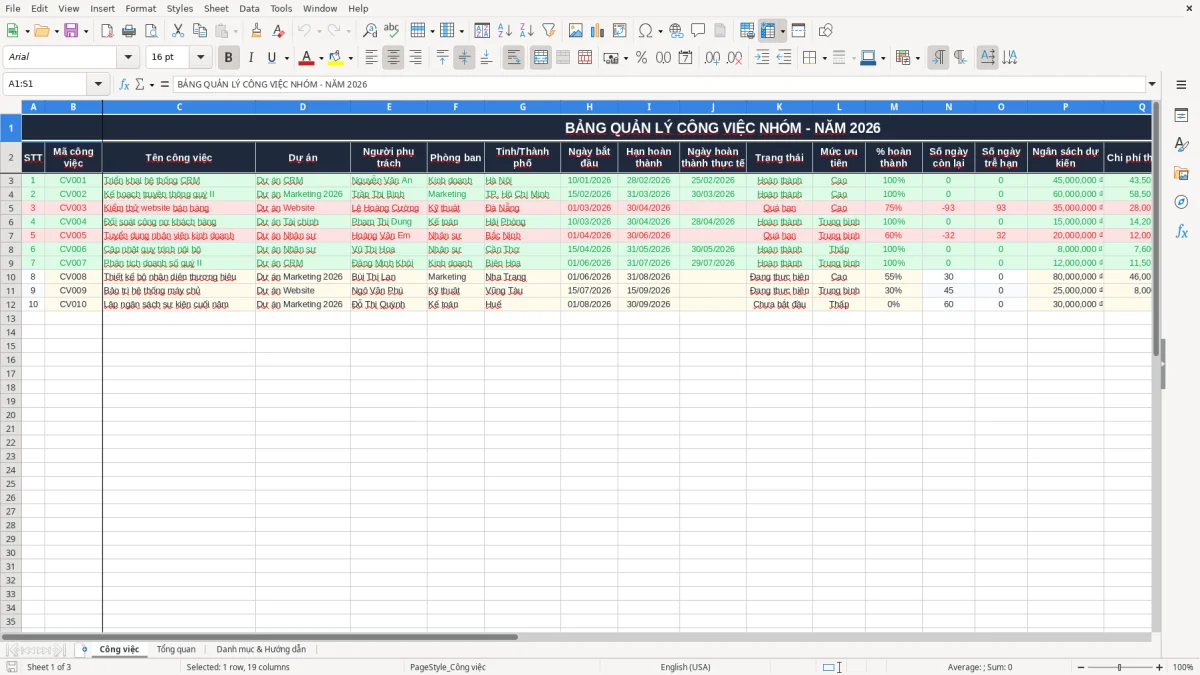Click the Zoom In plus button

point(1159,667)
